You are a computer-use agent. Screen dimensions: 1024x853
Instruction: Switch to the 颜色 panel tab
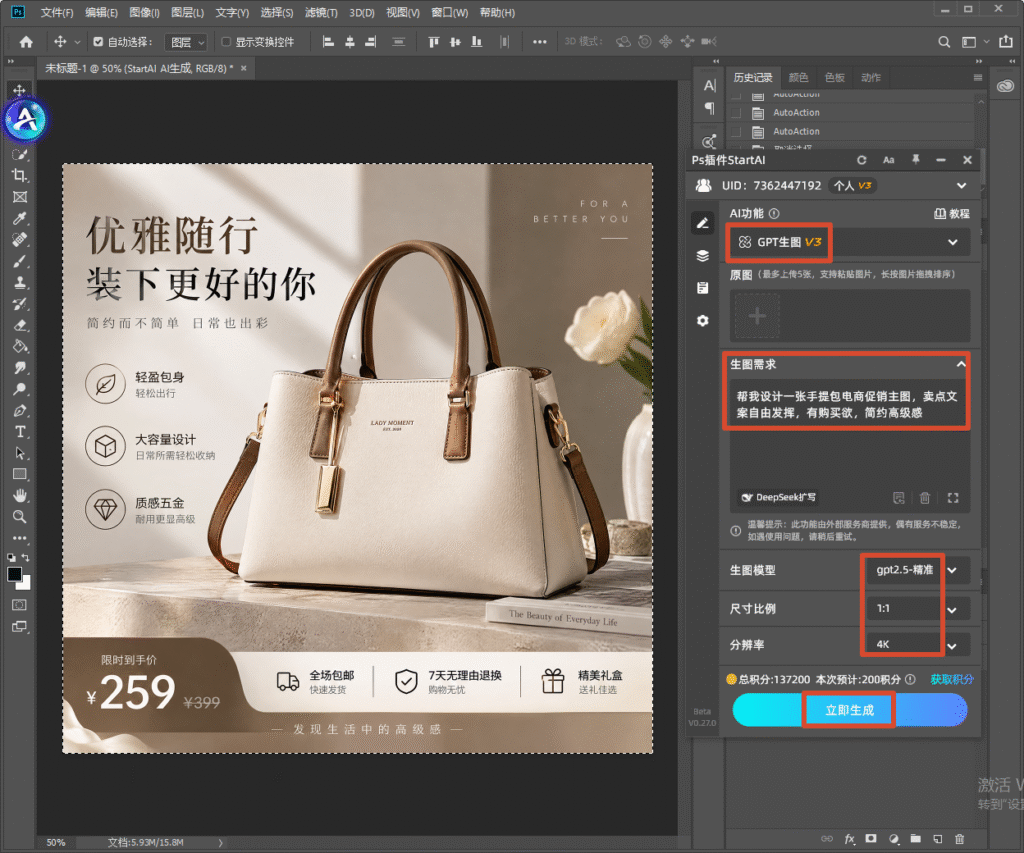click(x=798, y=78)
